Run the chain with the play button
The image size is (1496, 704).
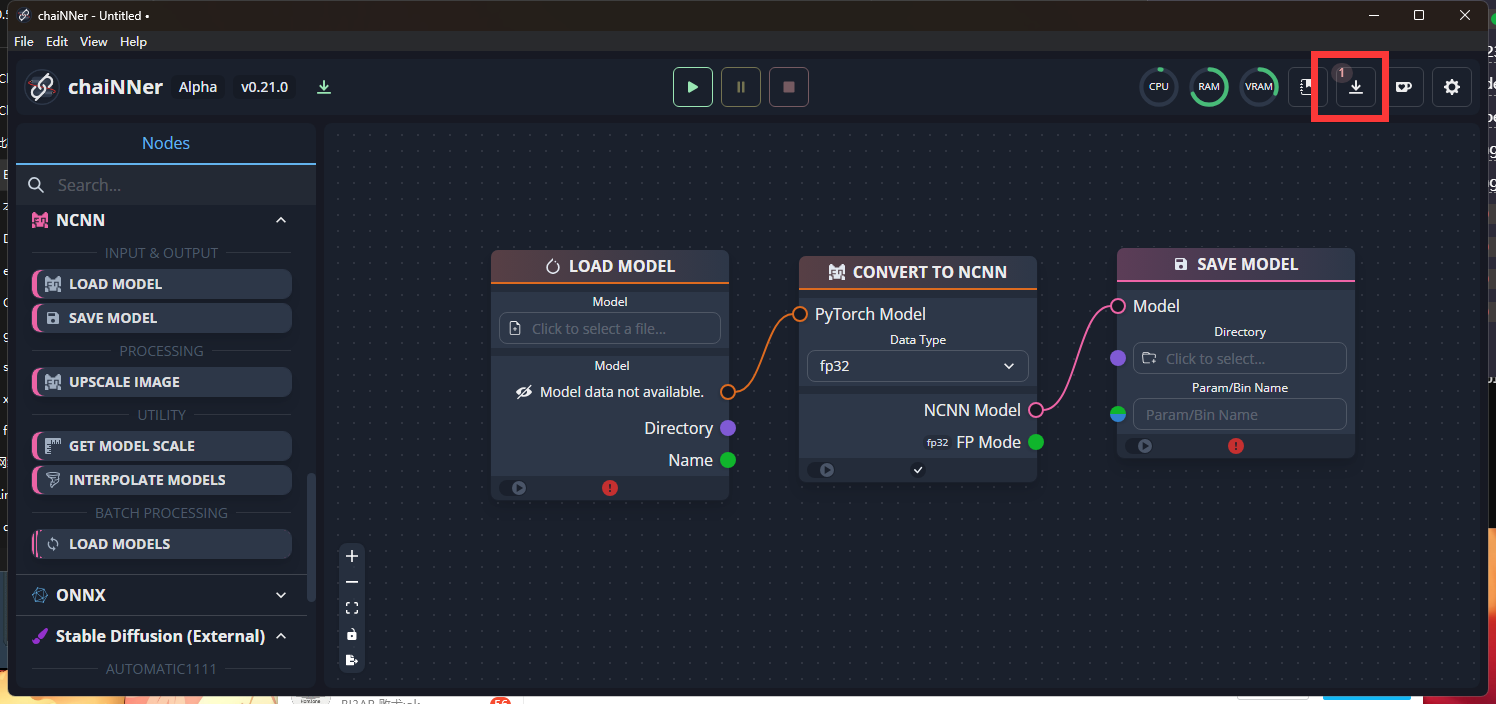pyautogui.click(x=693, y=87)
